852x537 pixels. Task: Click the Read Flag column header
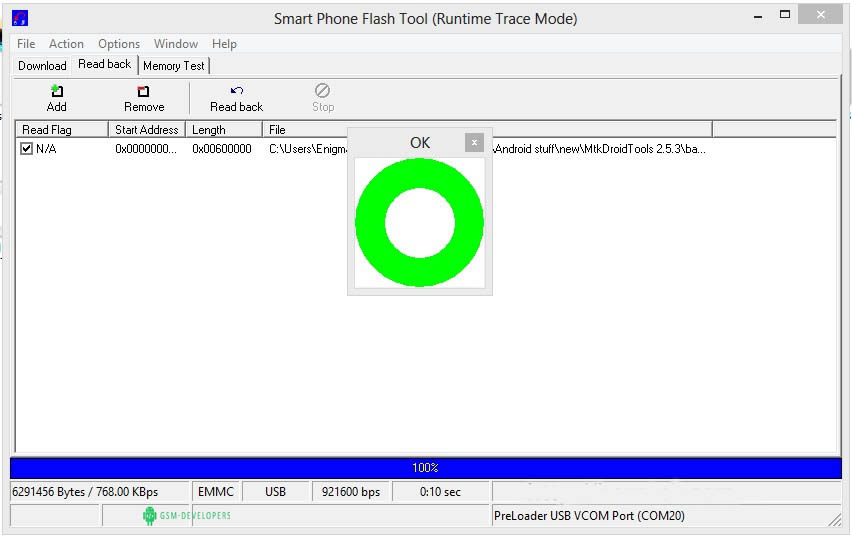tap(61, 129)
